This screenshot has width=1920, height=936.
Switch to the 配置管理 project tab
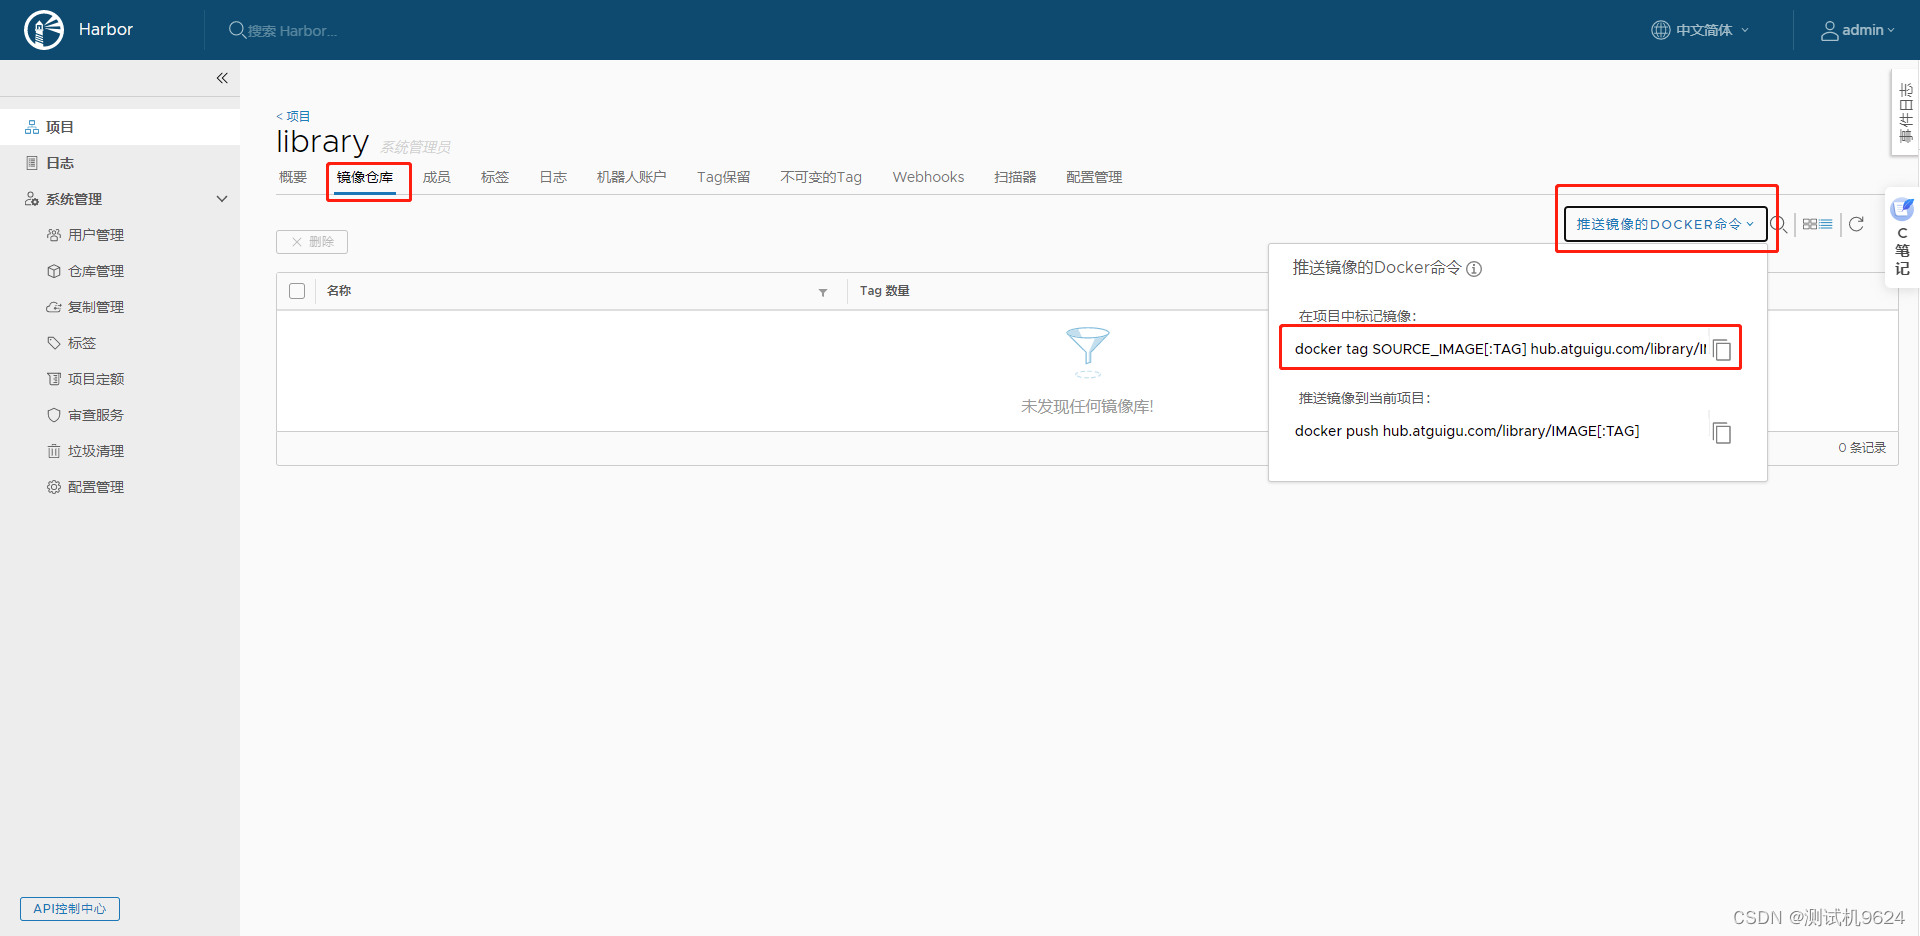1094,177
